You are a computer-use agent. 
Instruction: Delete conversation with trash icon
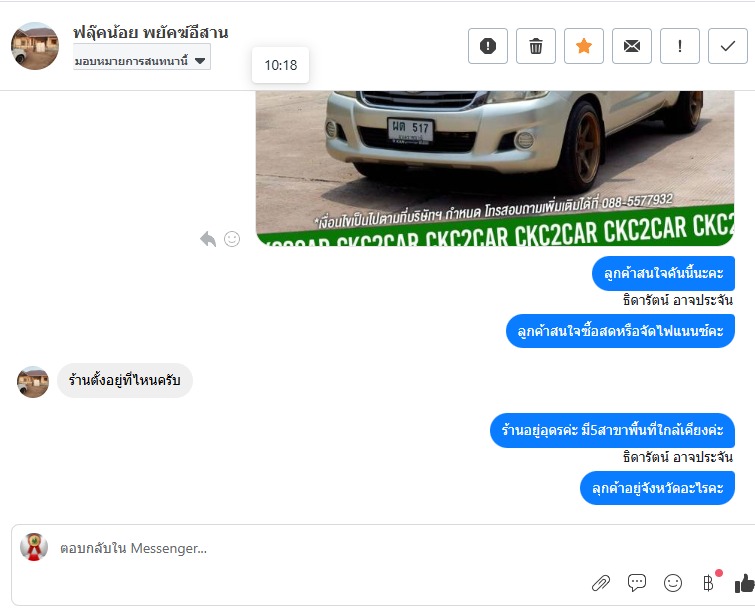point(536,46)
